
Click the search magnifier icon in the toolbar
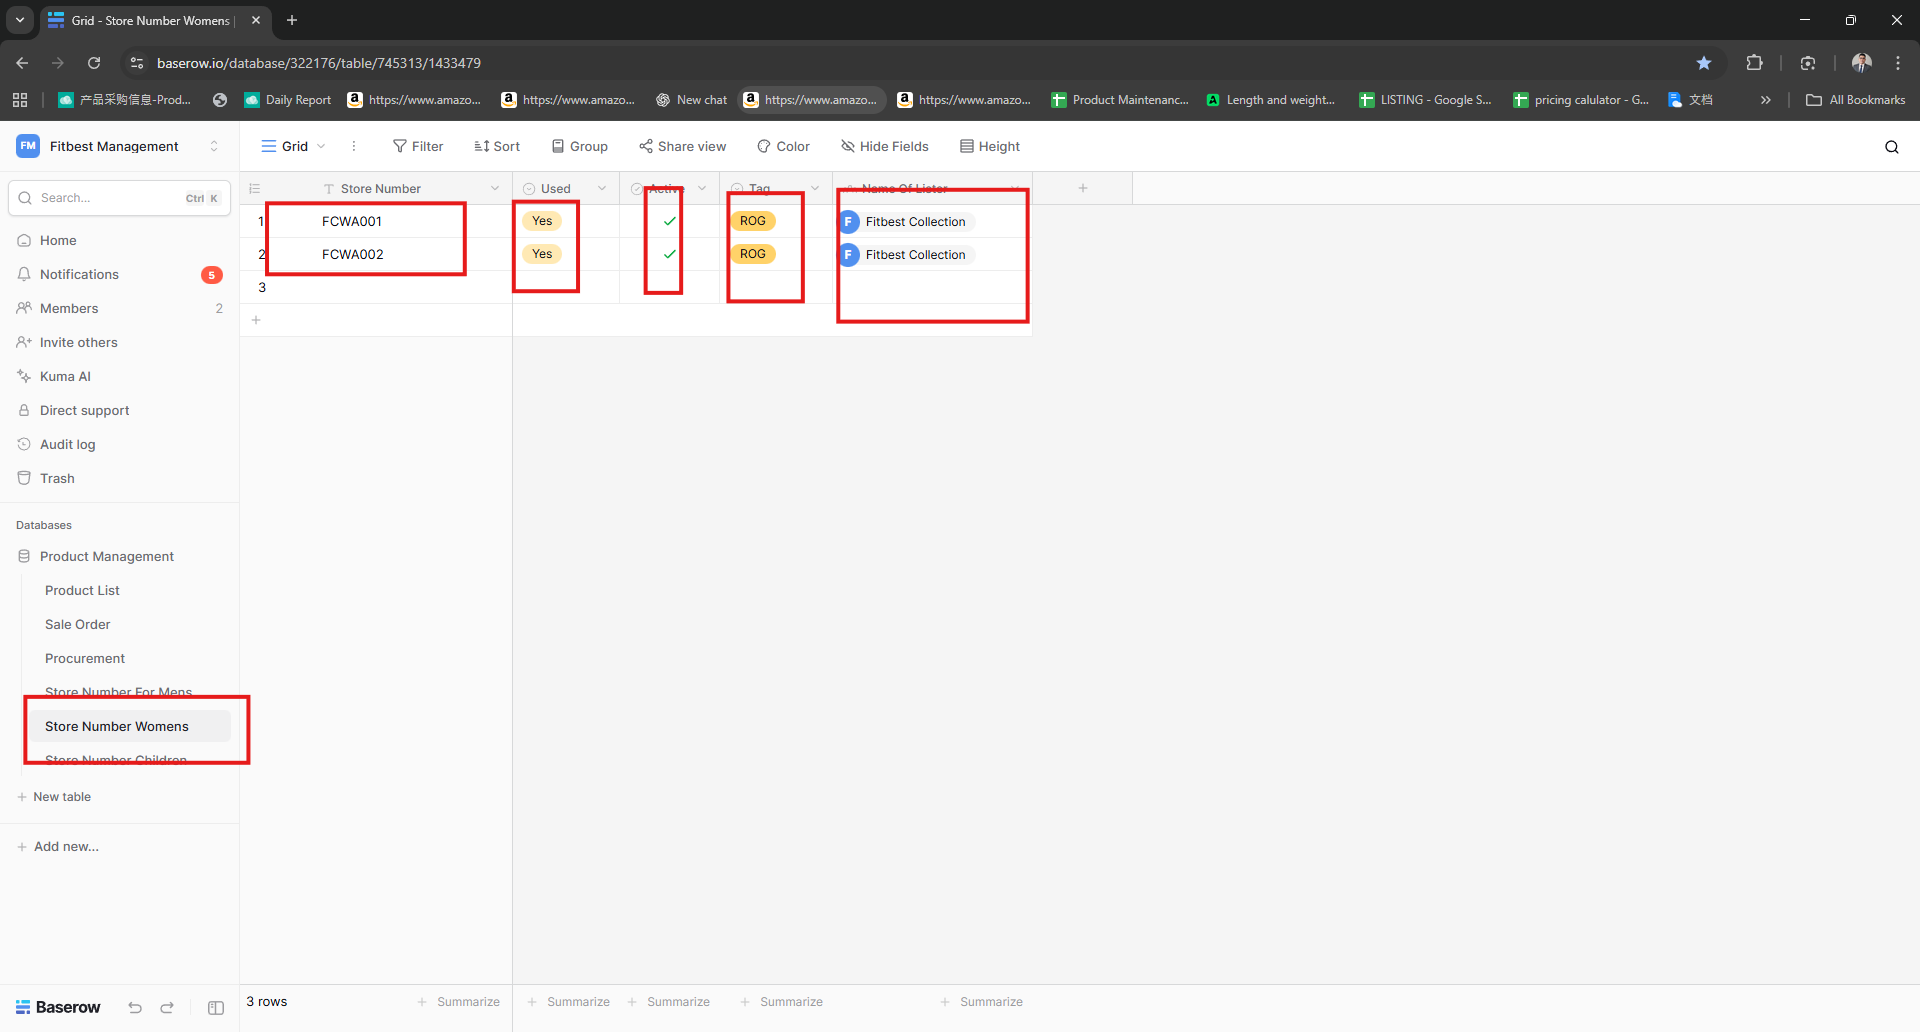point(1891,147)
